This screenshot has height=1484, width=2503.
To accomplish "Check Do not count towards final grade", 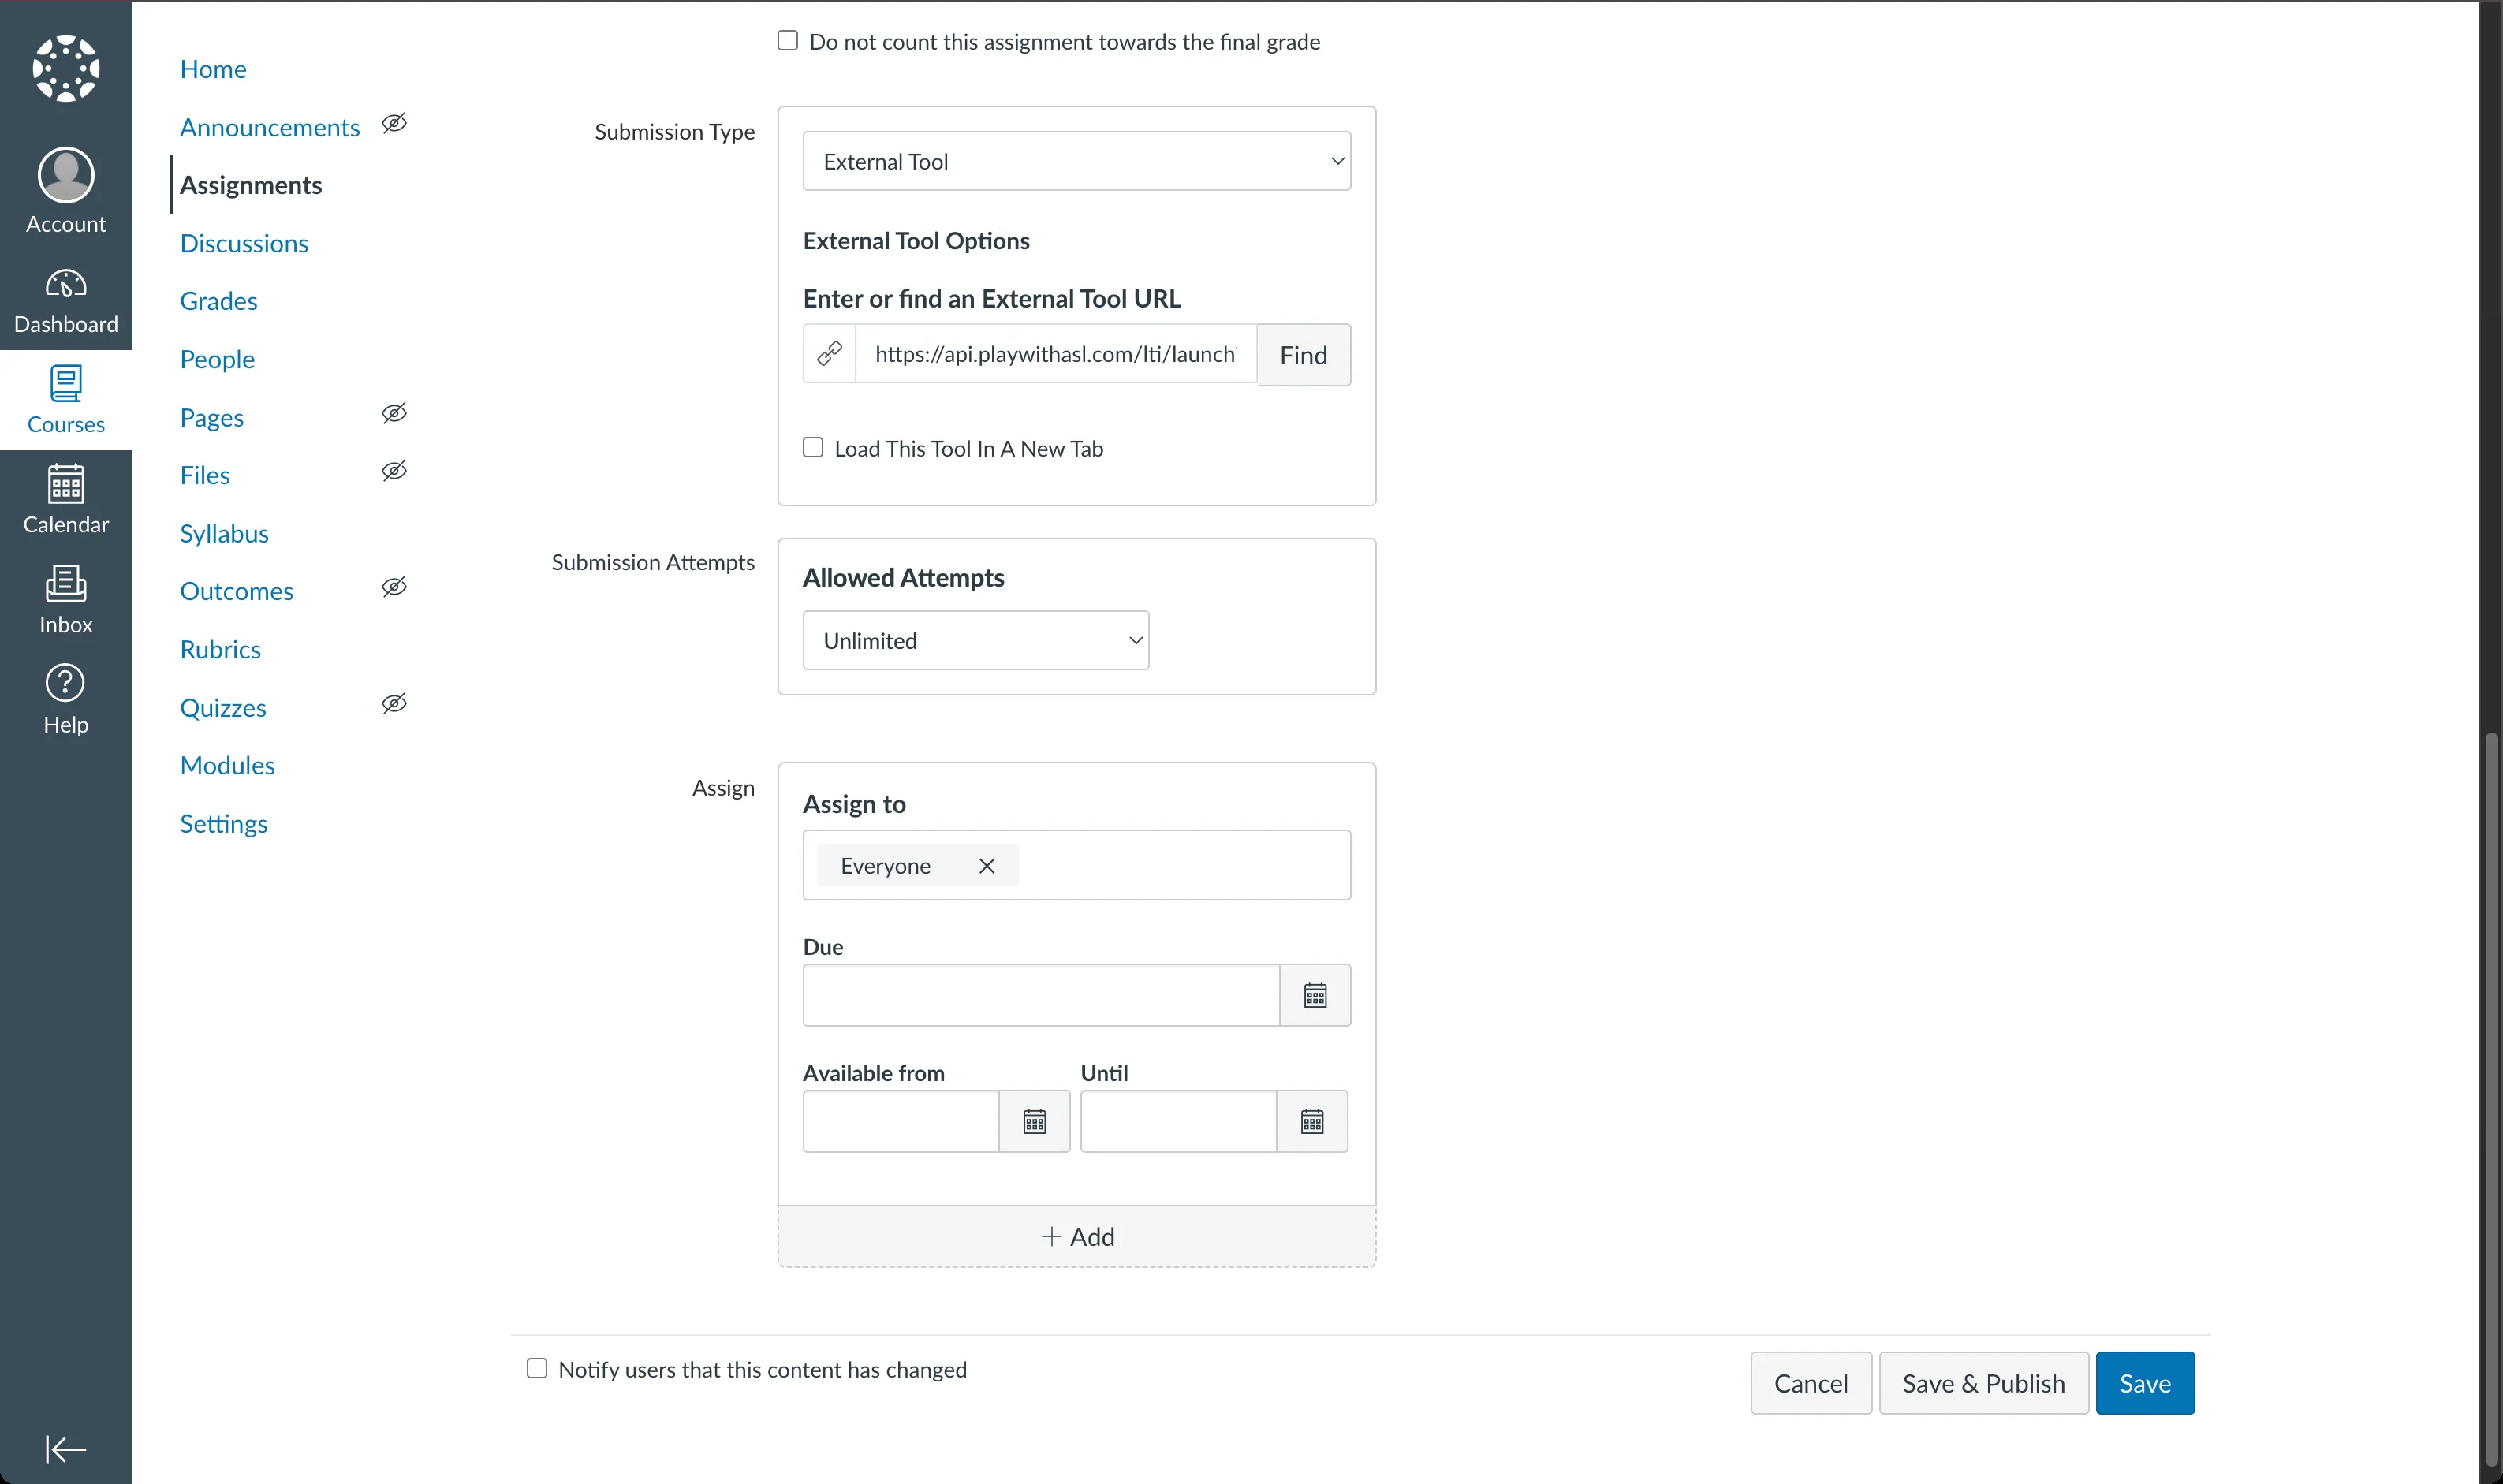I will point(788,40).
